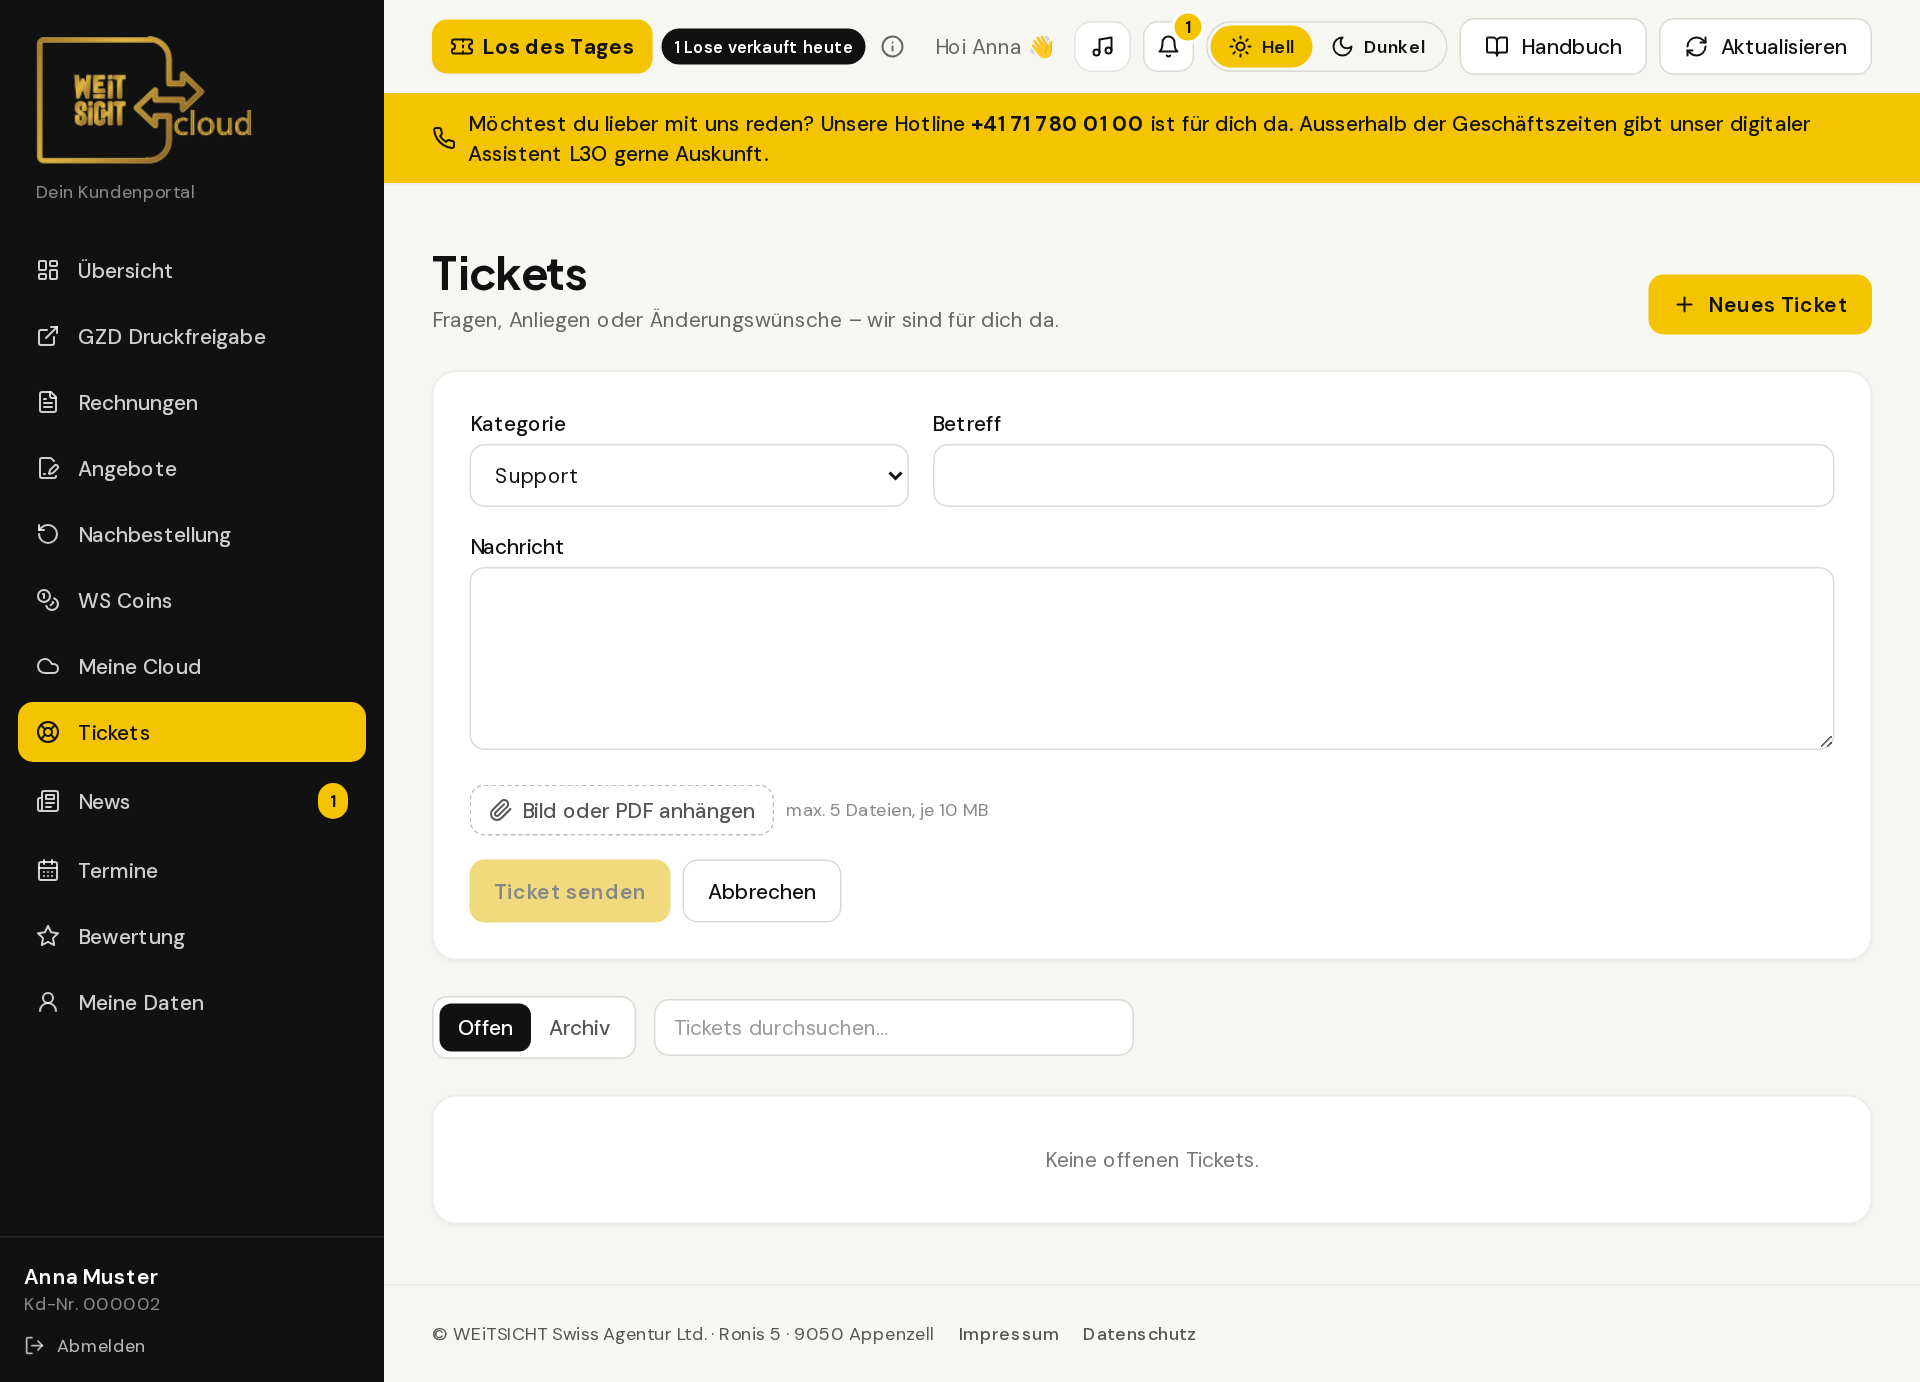The image size is (1920, 1382).
Task: Click the music note icon button
Action: pos(1102,47)
